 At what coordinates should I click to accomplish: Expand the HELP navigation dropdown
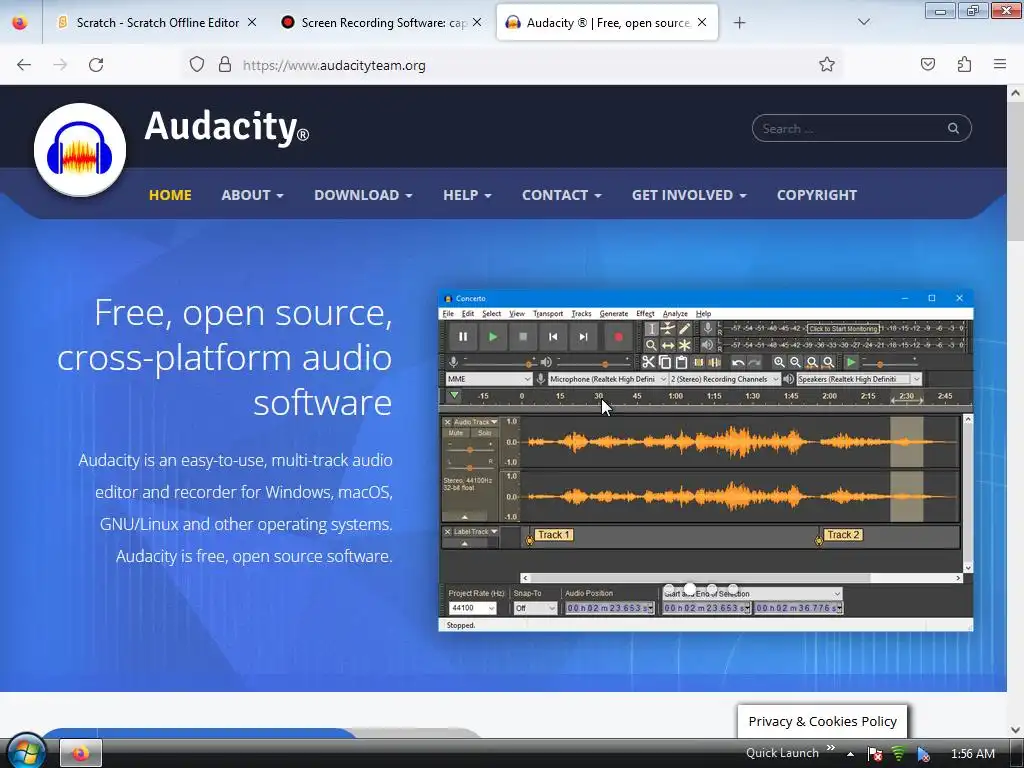(x=467, y=195)
